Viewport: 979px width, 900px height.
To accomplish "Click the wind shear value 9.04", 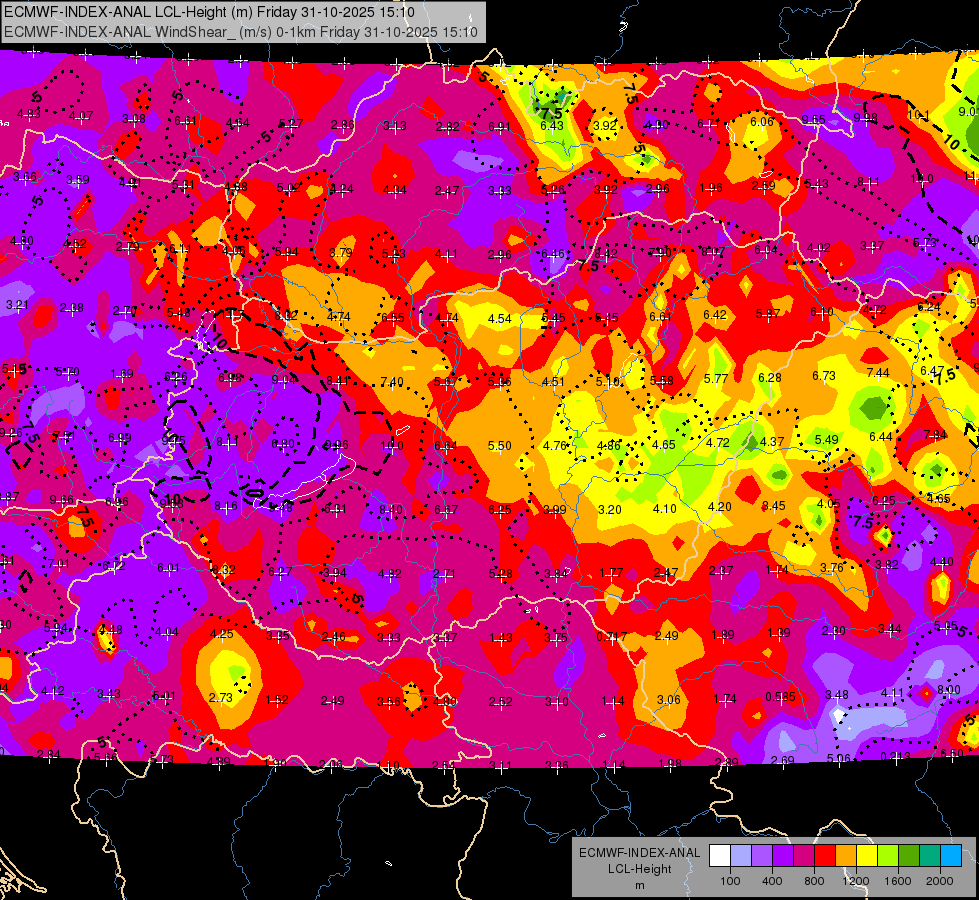I will (284, 379).
